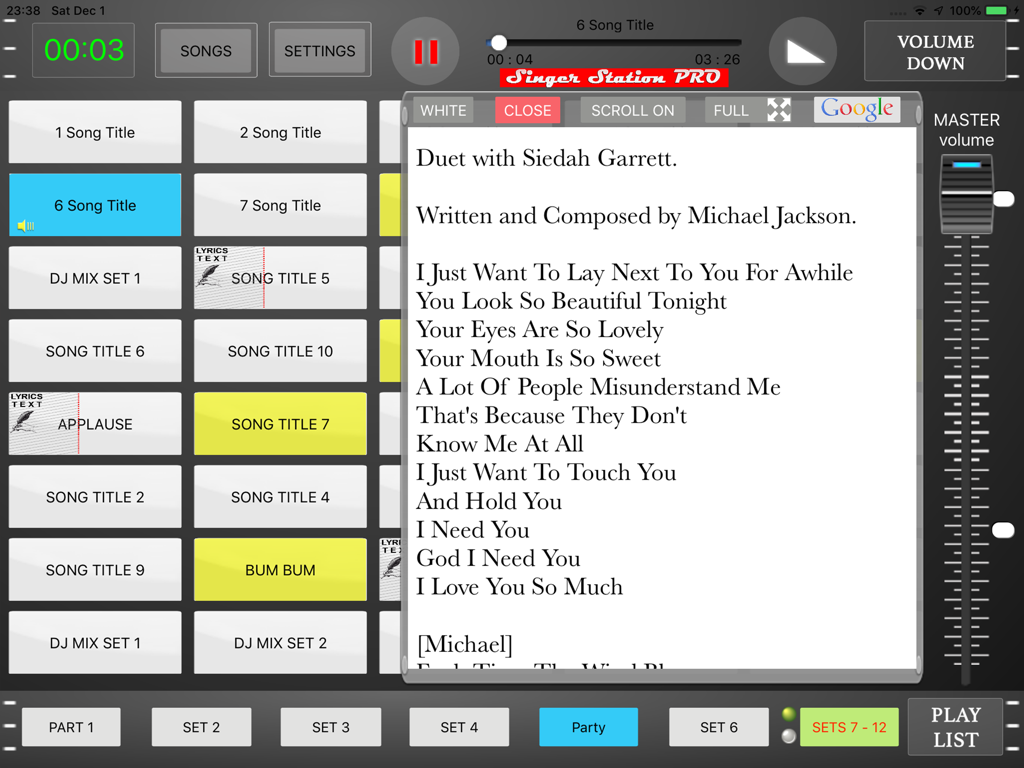This screenshot has width=1024, height=768.
Task: Tap the play triangle icon
Action: click(x=803, y=50)
